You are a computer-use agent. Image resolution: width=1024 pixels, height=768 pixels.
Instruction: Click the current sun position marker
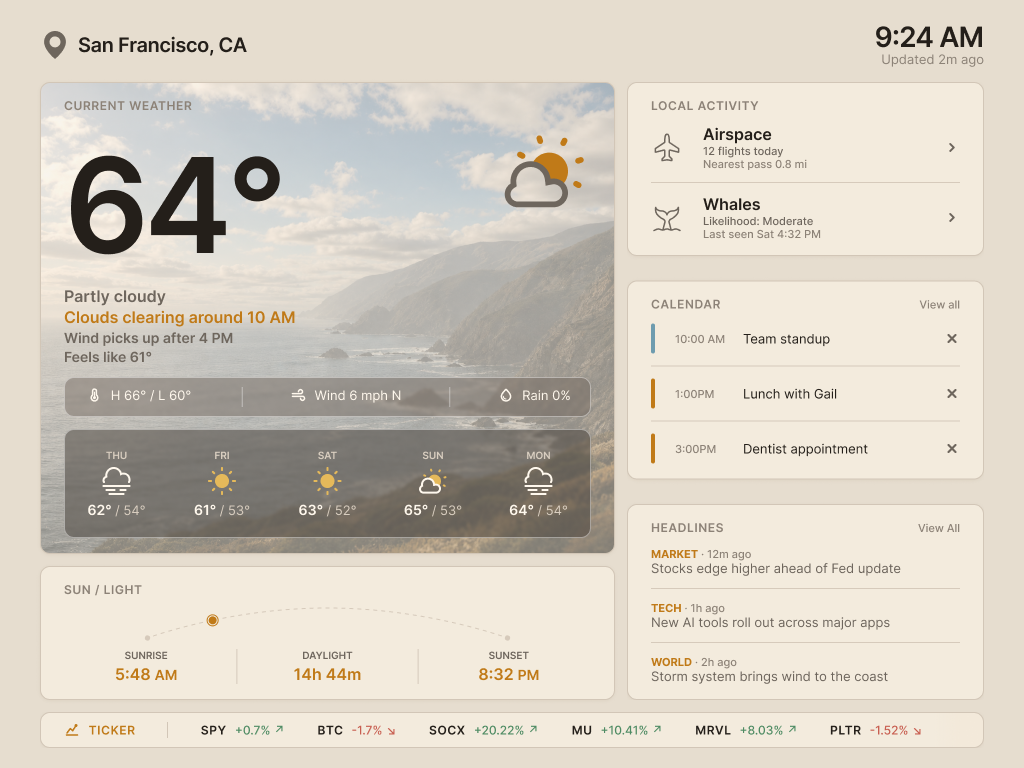pos(212,620)
